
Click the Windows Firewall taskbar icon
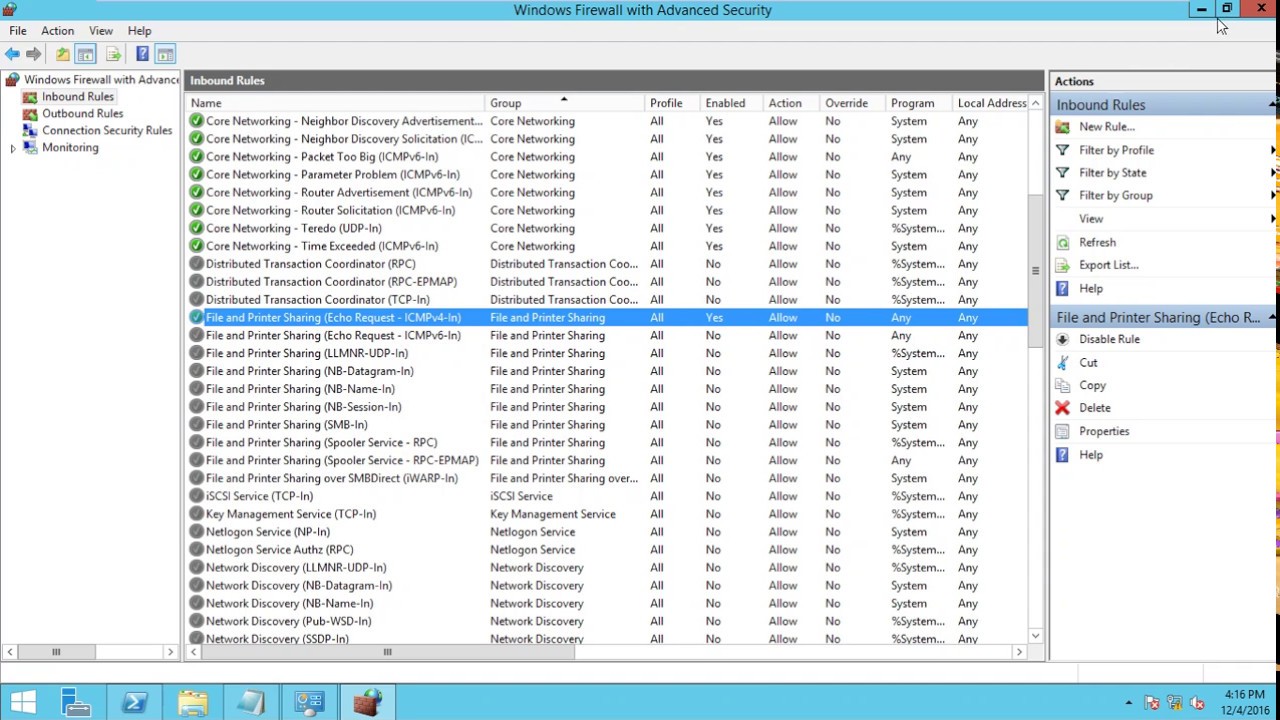click(x=367, y=703)
